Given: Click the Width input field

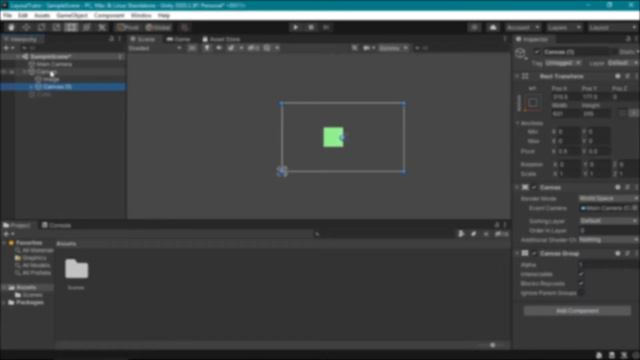Looking at the screenshot, I should pyautogui.click(x=565, y=114).
